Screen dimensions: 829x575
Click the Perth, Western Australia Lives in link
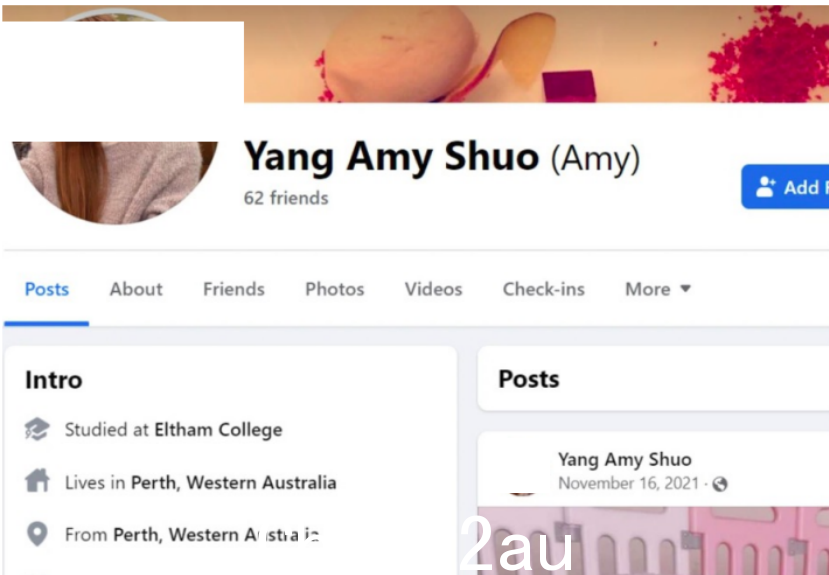[234, 483]
